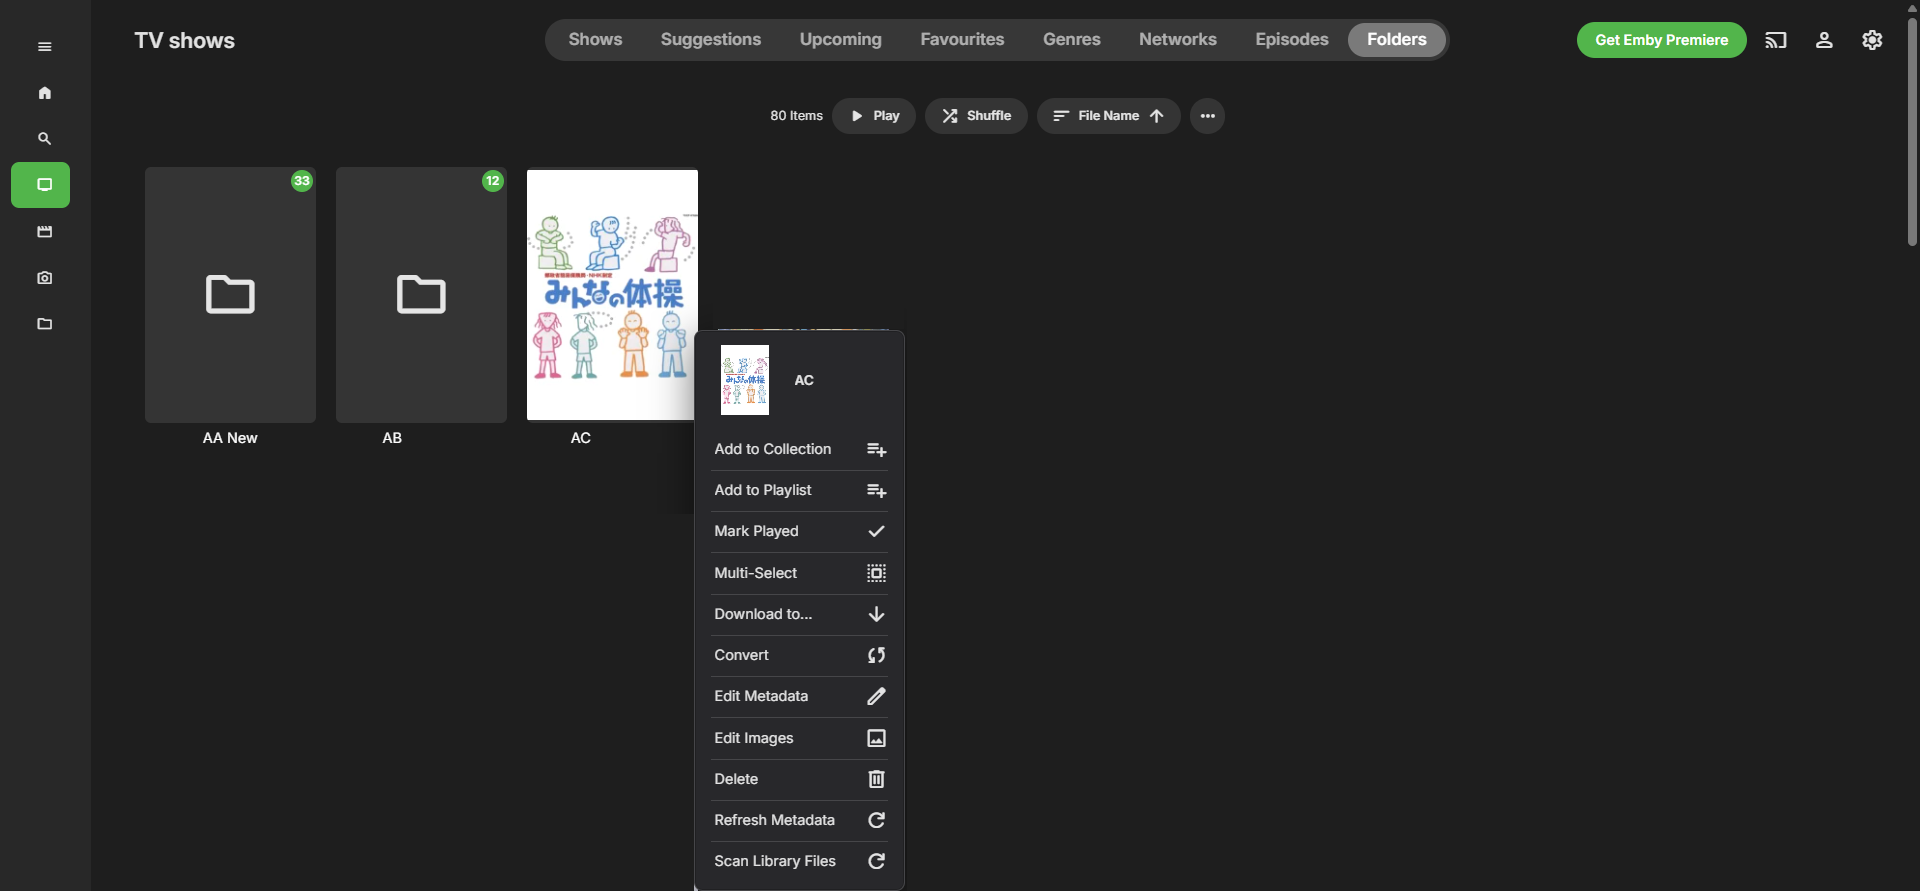
Task: Choose Download to... menu entry
Action: [800, 614]
